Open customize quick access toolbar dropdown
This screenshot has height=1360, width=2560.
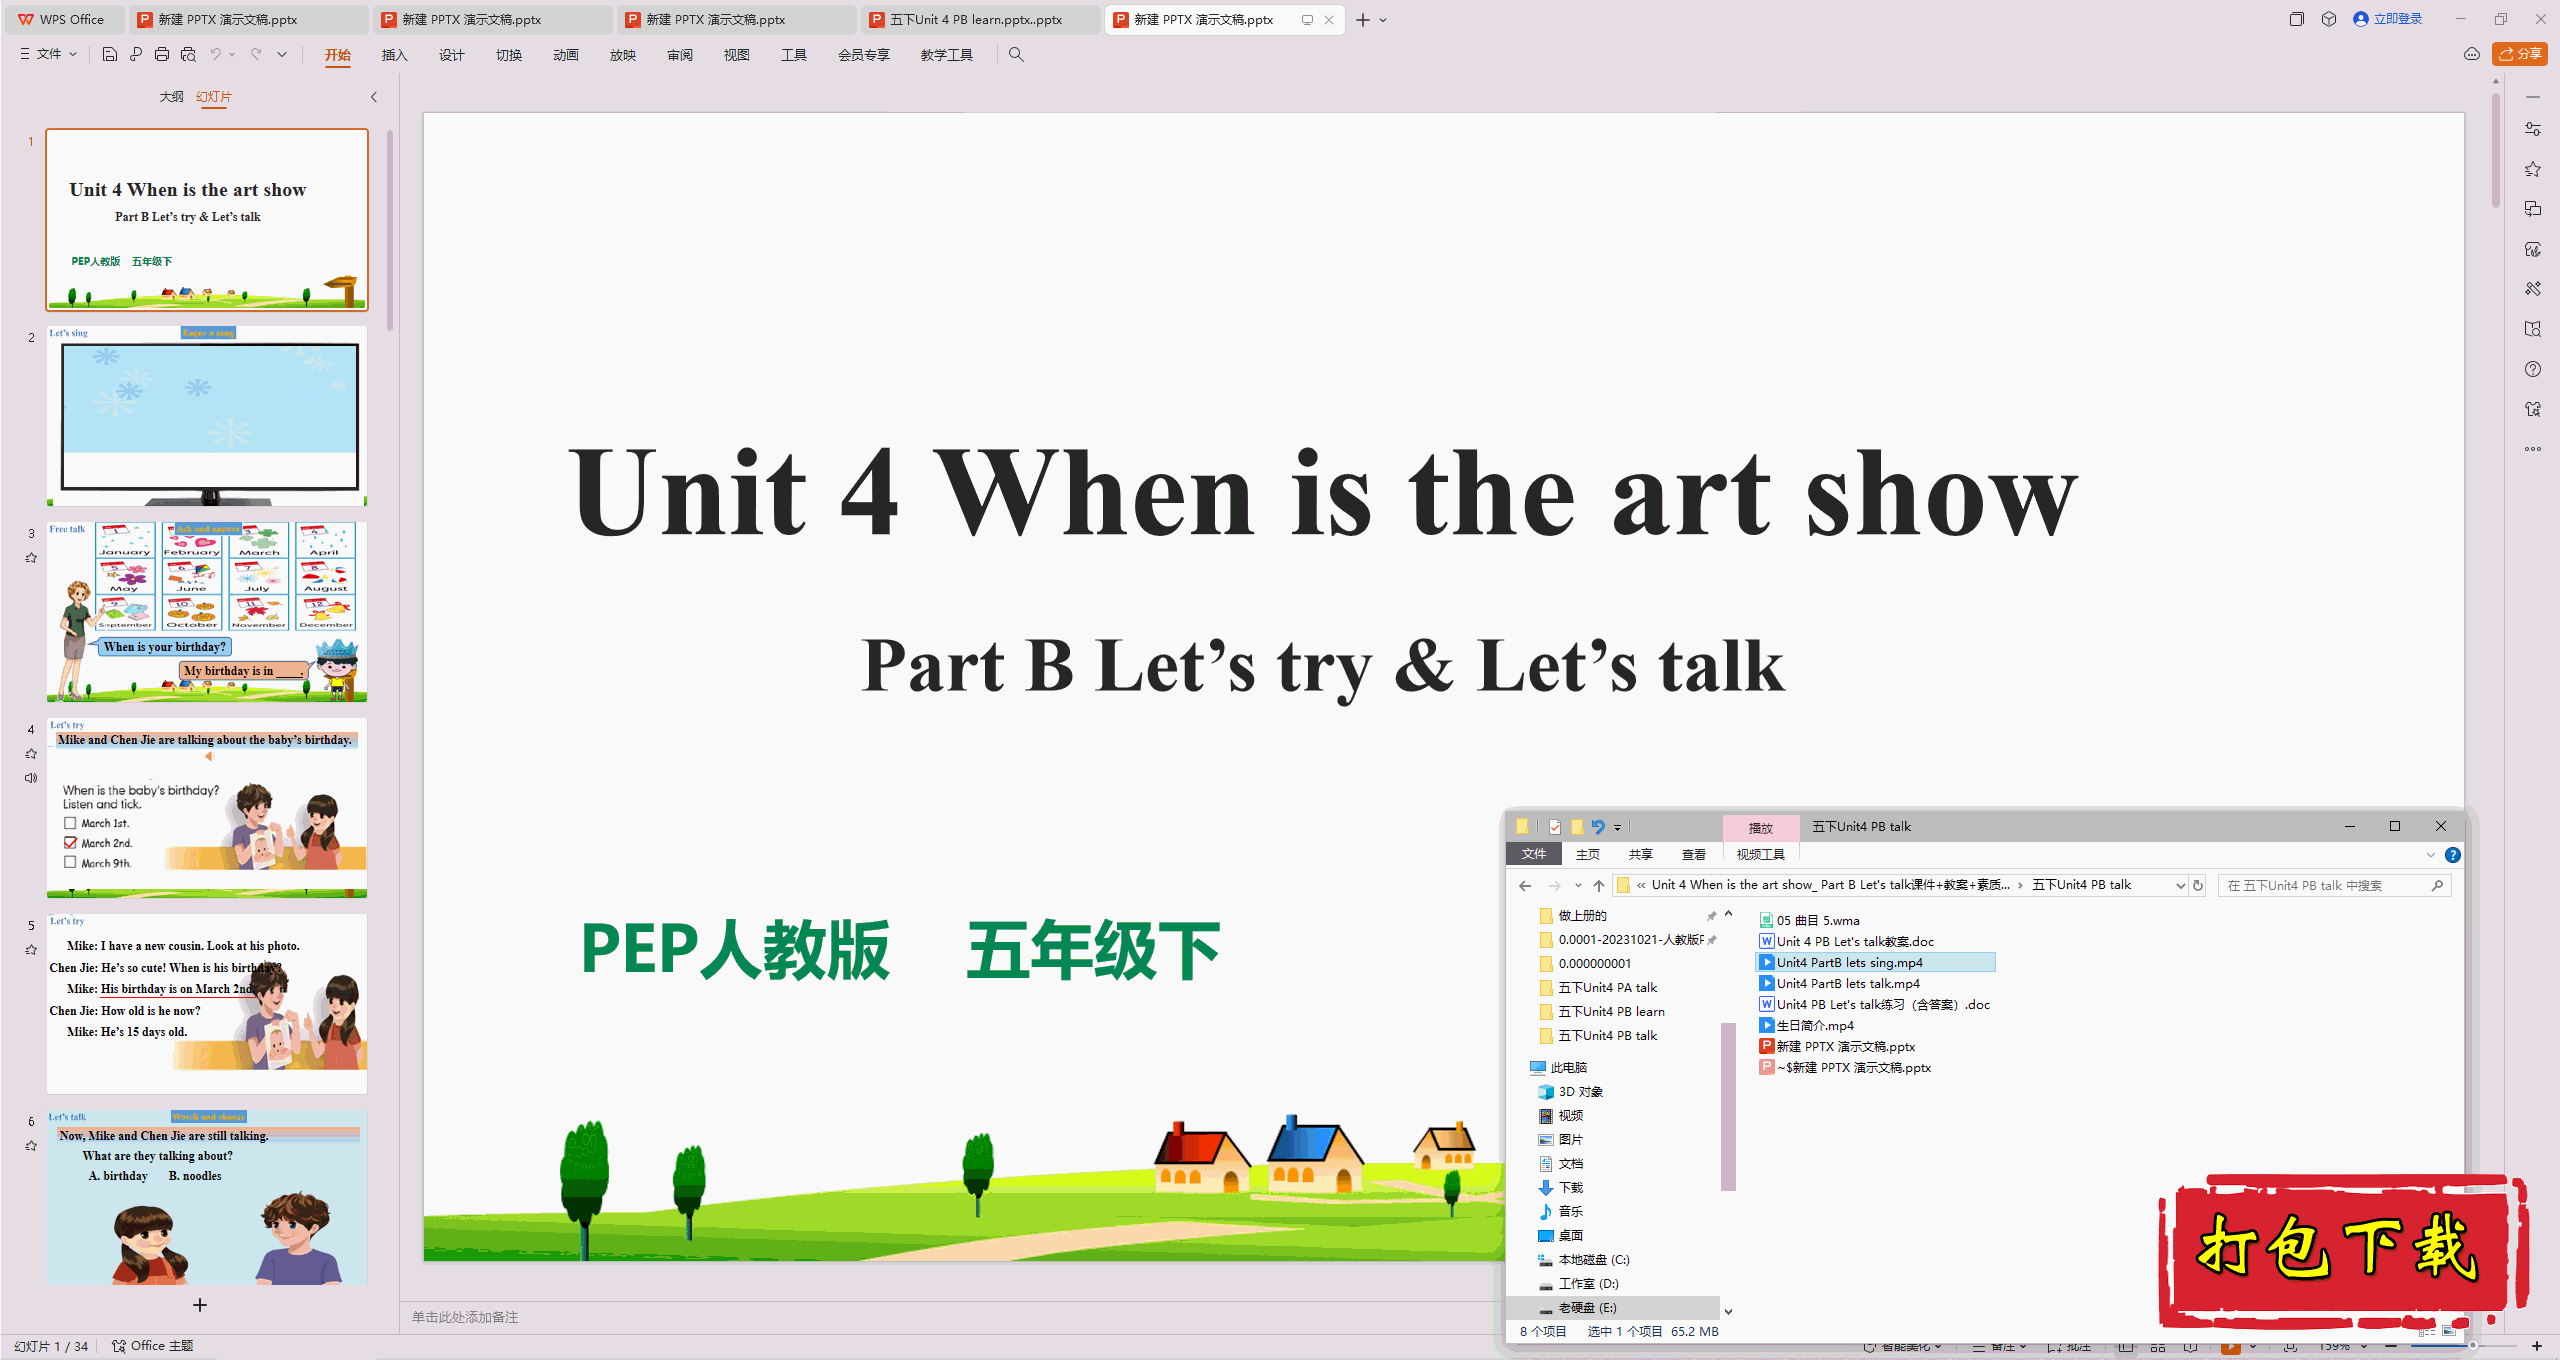pyautogui.click(x=282, y=54)
